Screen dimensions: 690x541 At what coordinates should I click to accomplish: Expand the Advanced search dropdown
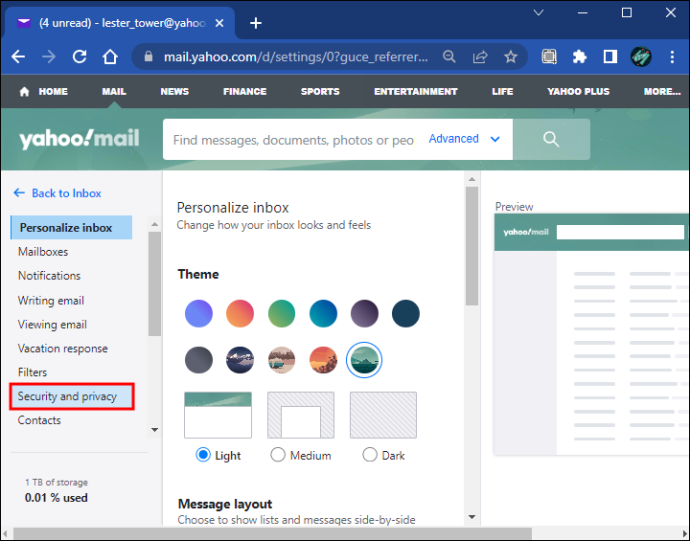pyautogui.click(x=464, y=139)
